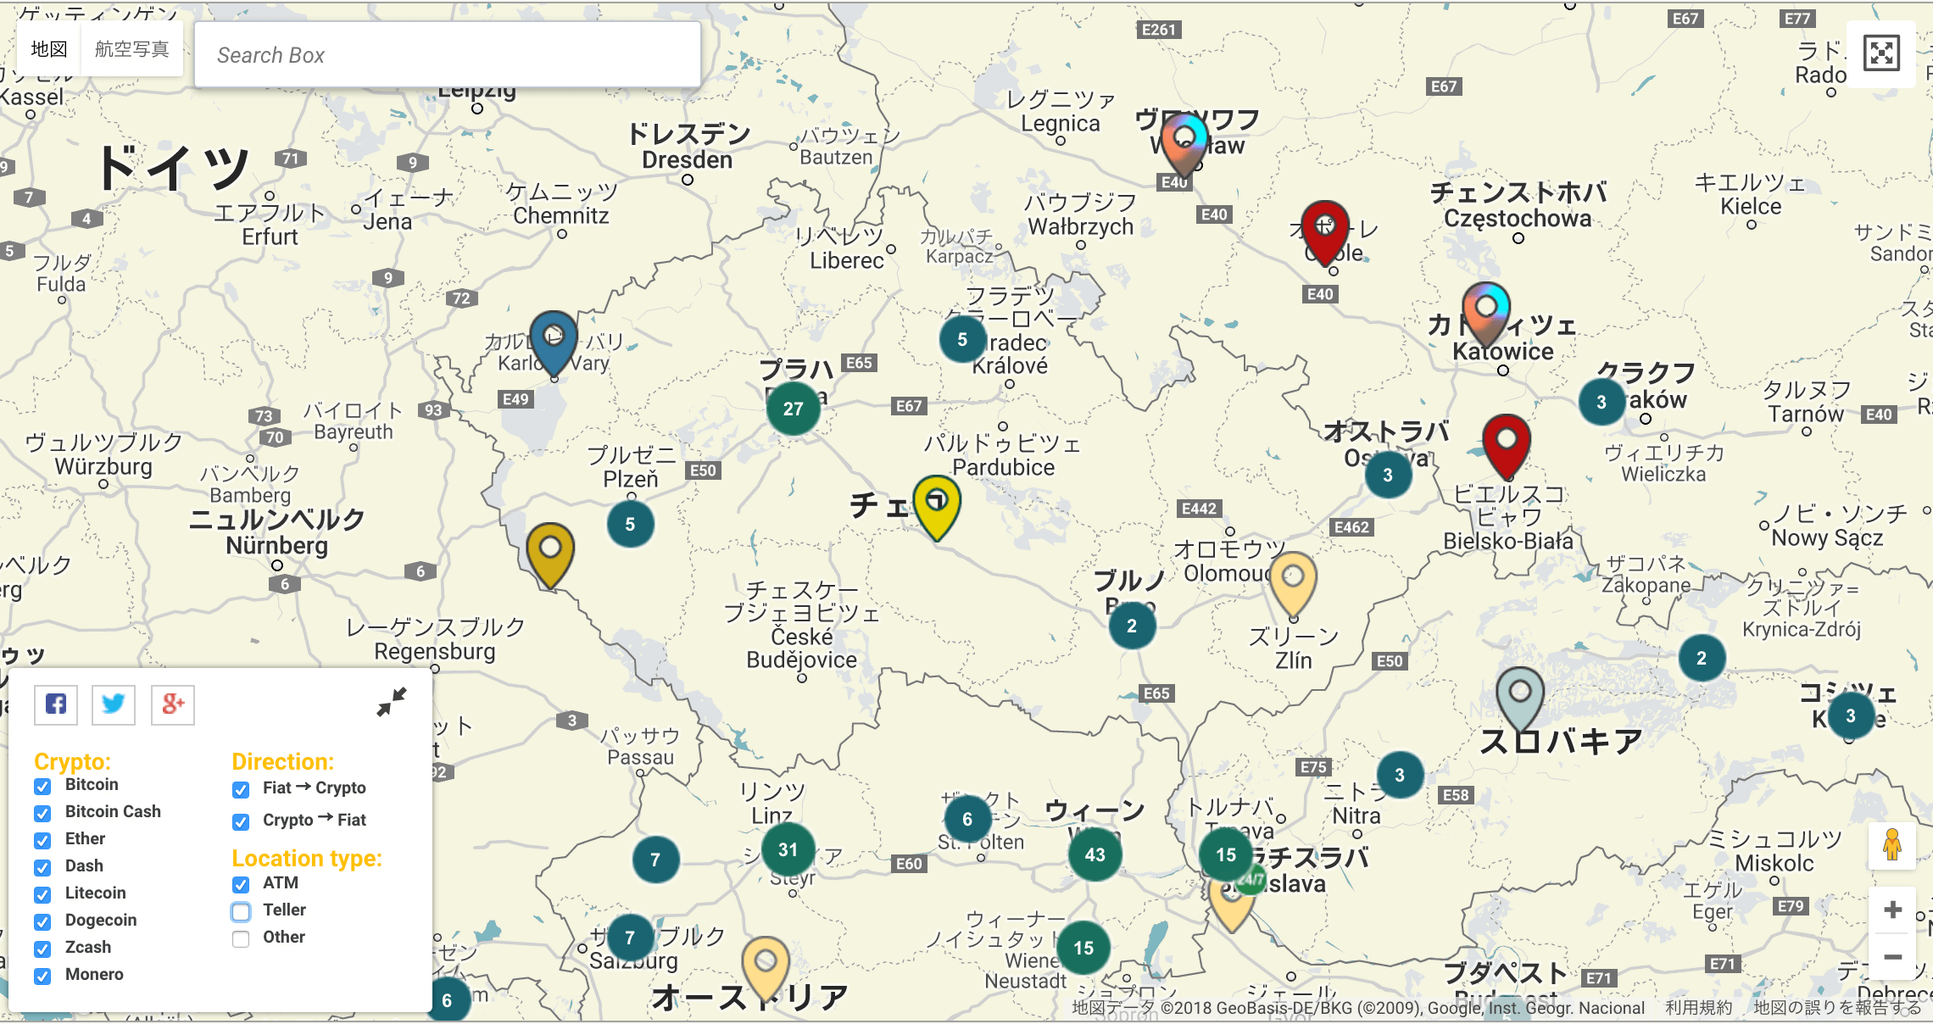
Task: Open Street View pegman
Action: point(1891,846)
